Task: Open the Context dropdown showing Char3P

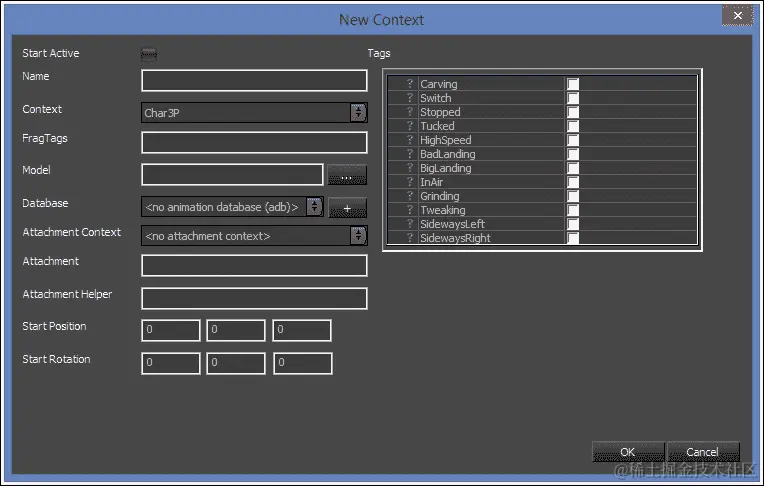Action: 254,113
